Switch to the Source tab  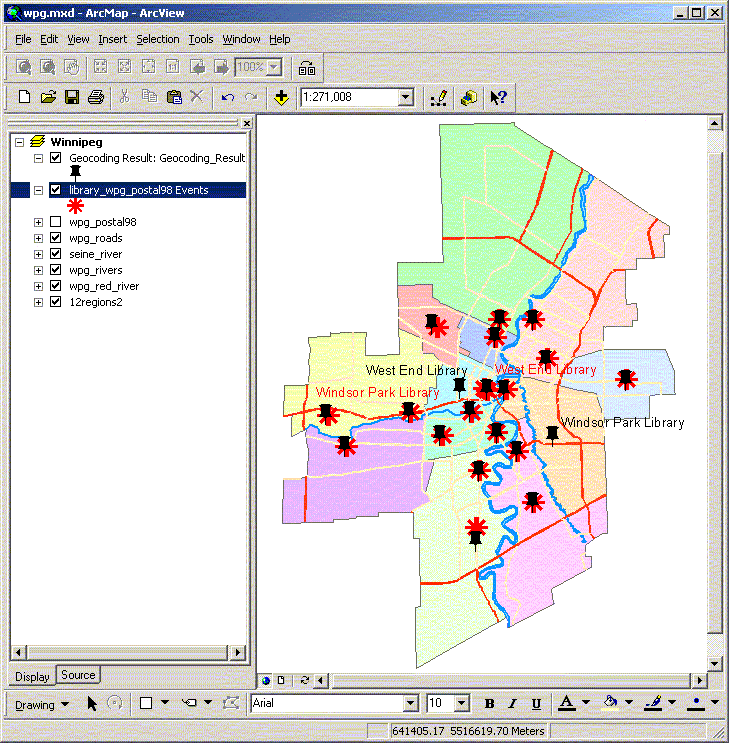(x=78, y=675)
